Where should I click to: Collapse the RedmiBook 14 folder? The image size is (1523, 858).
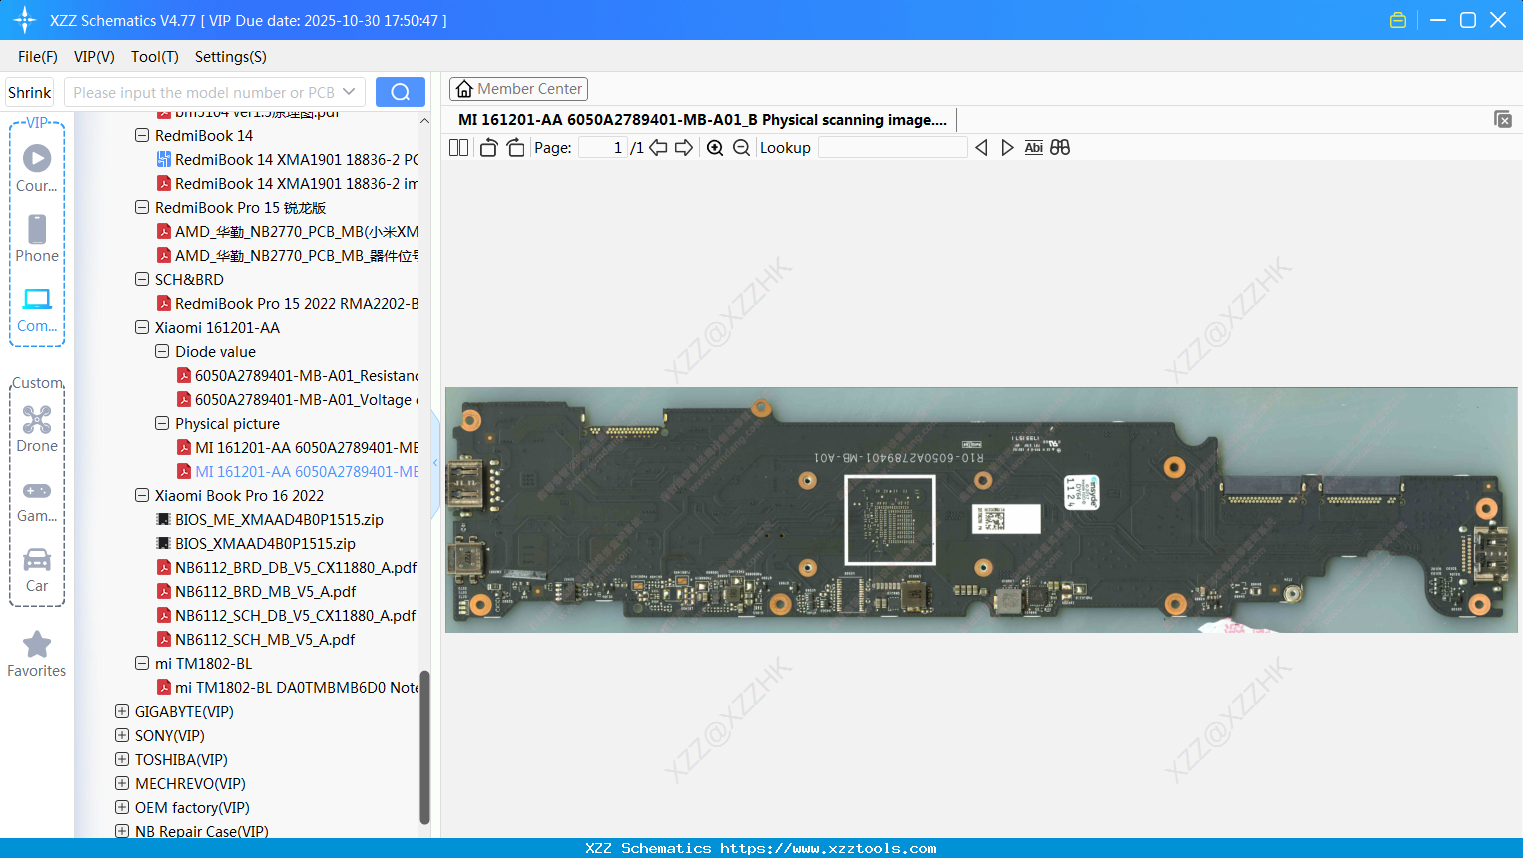coord(142,135)
